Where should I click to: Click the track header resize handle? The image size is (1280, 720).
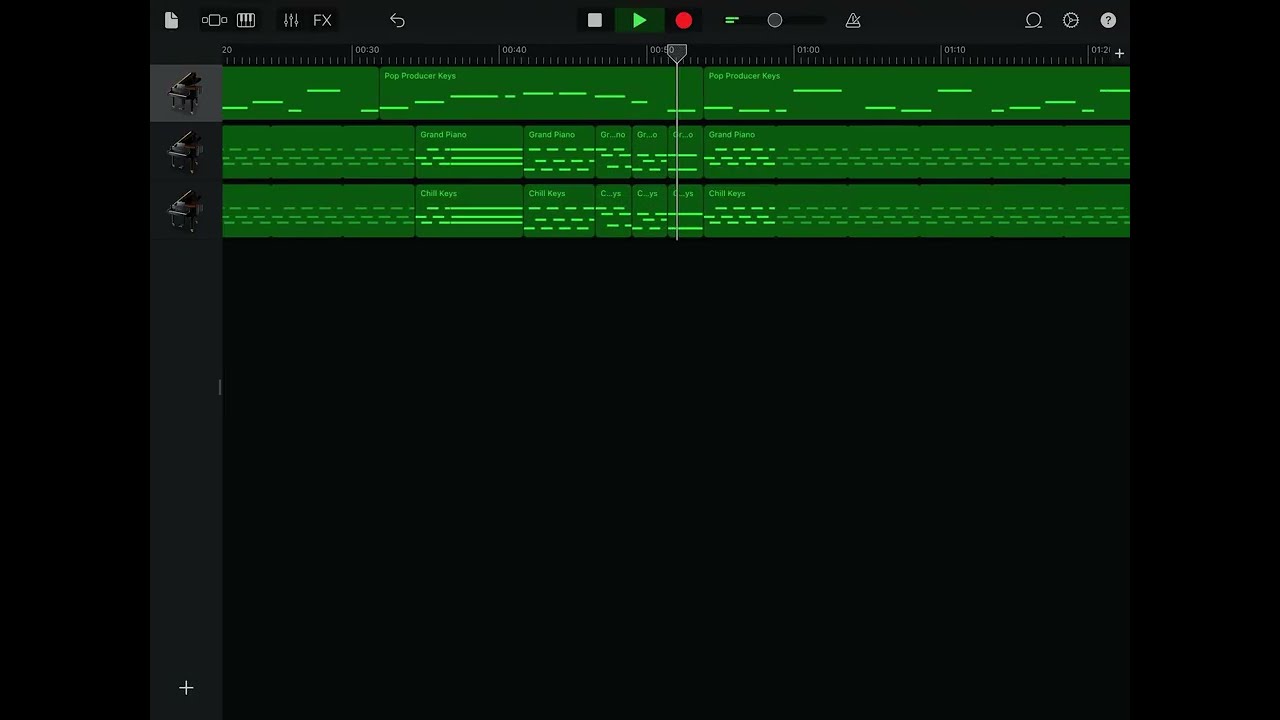click(220, 387)
